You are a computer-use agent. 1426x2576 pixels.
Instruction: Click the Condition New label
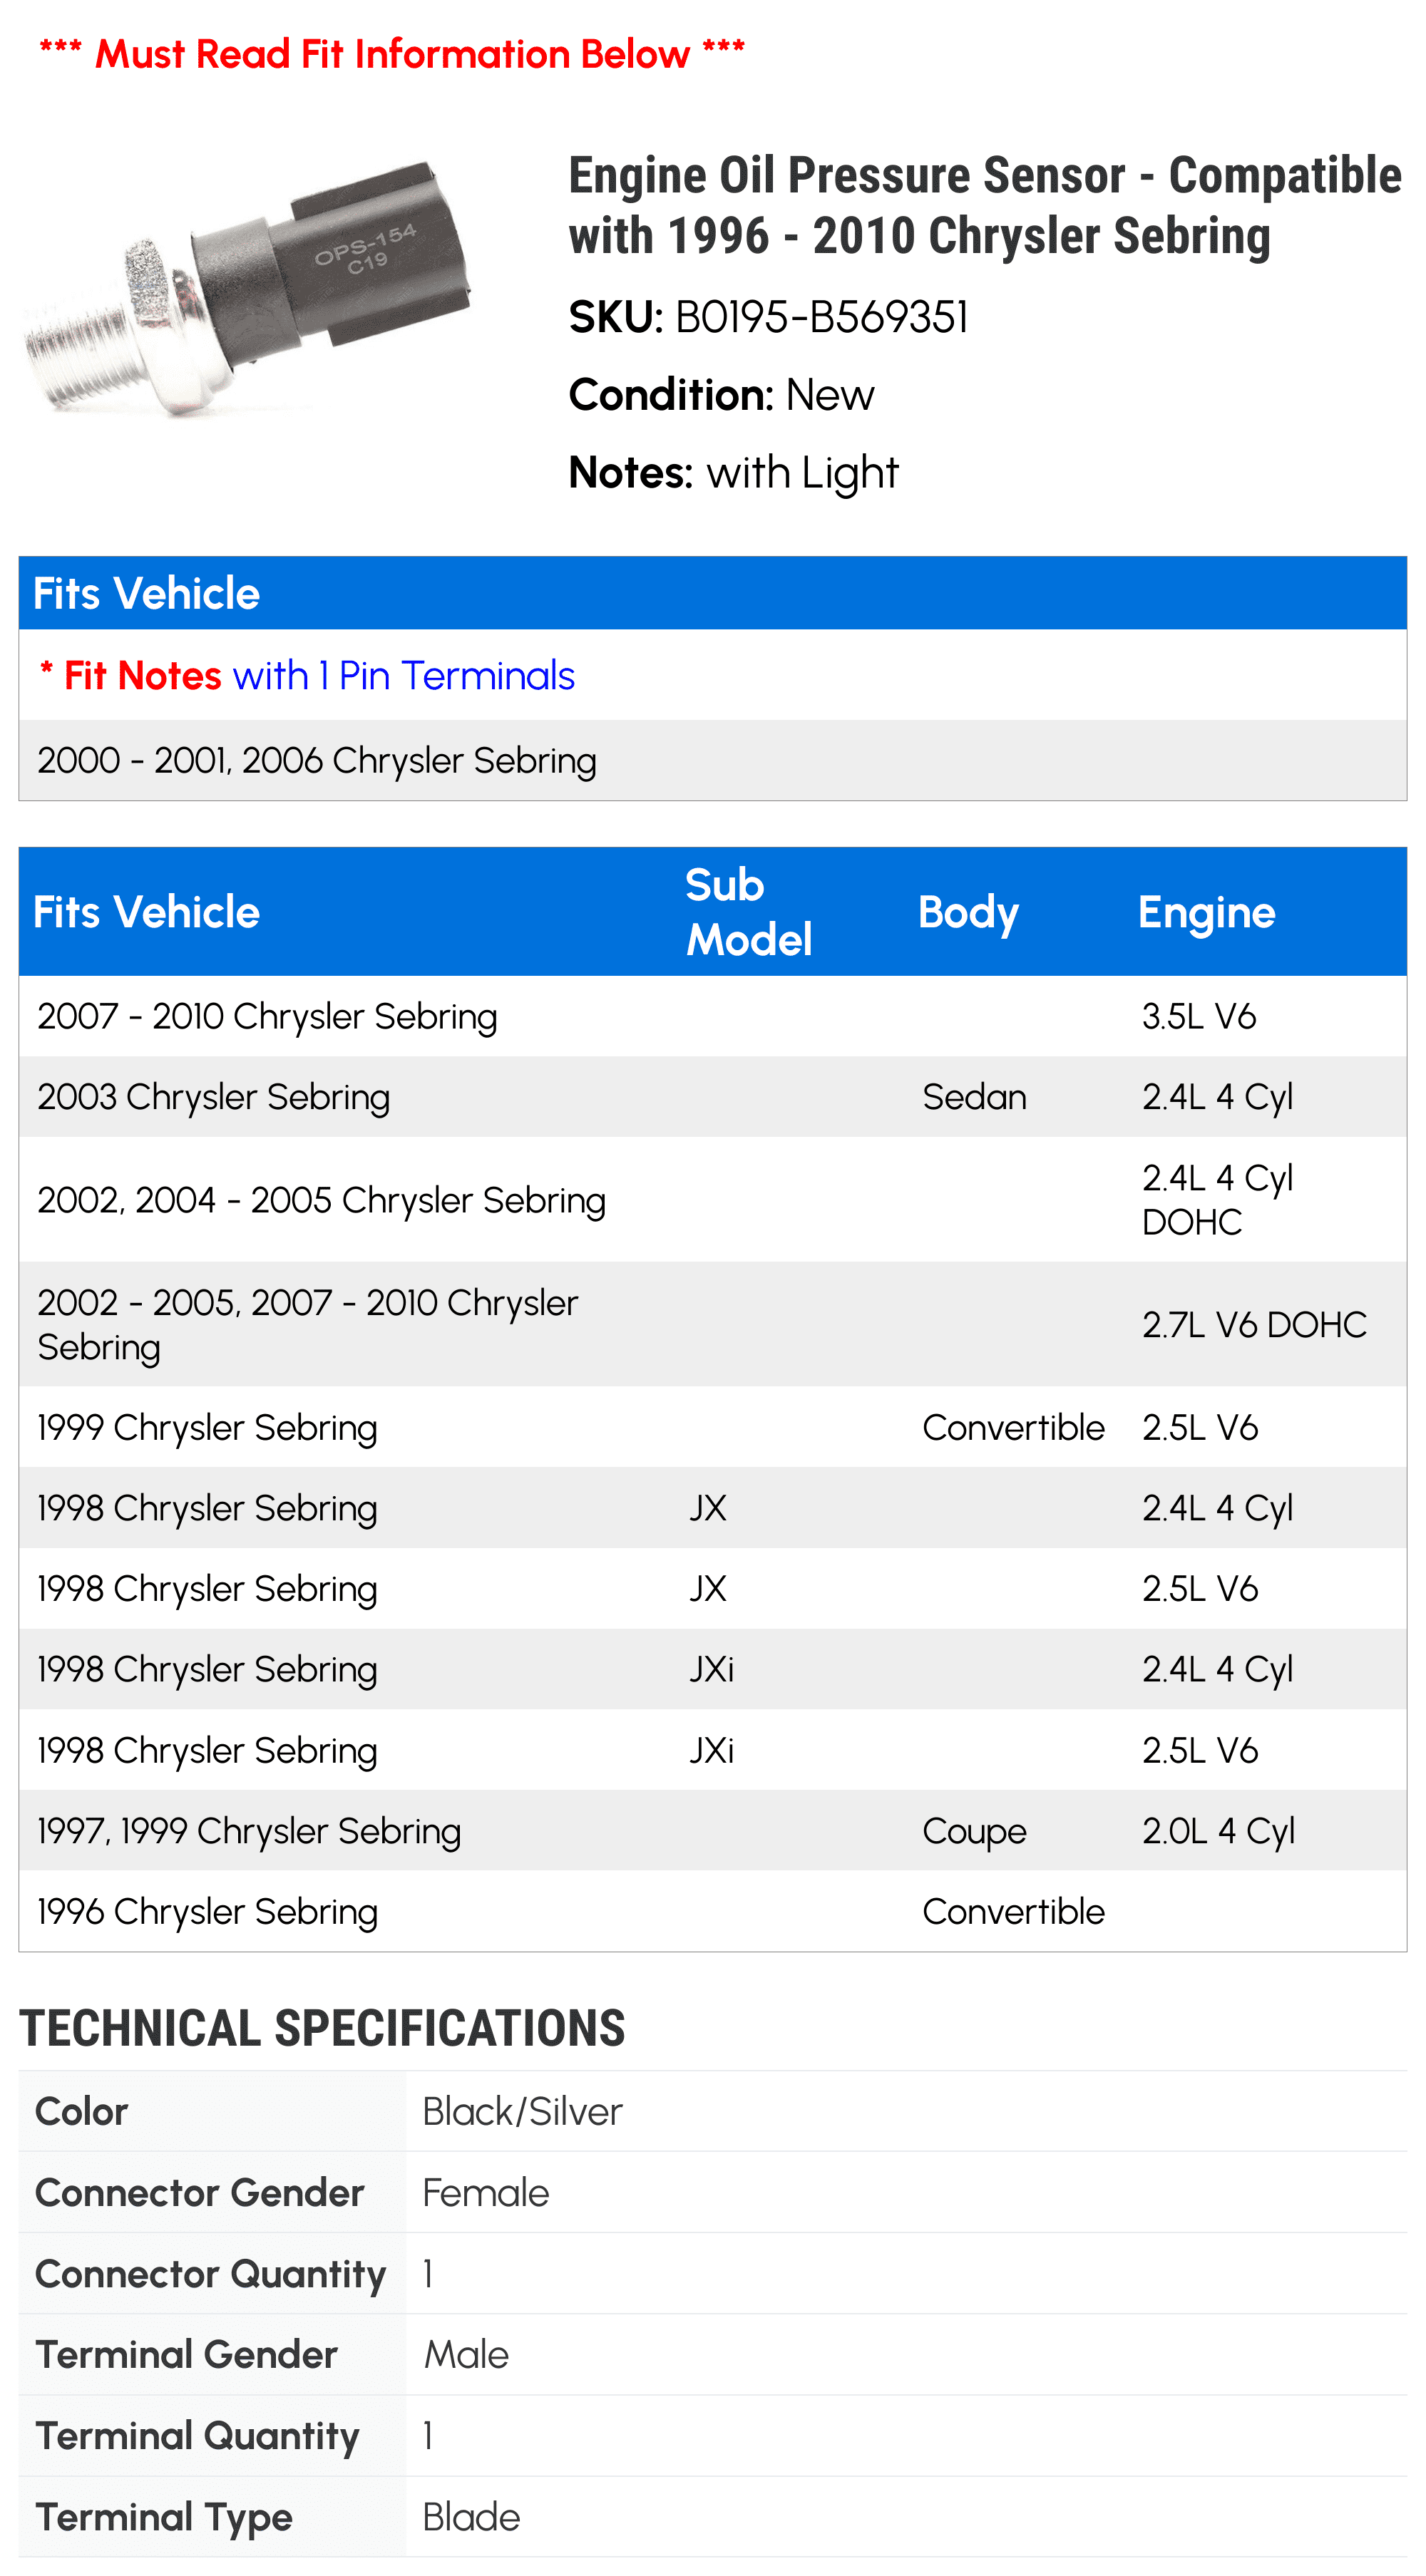(x=721, y=395)
